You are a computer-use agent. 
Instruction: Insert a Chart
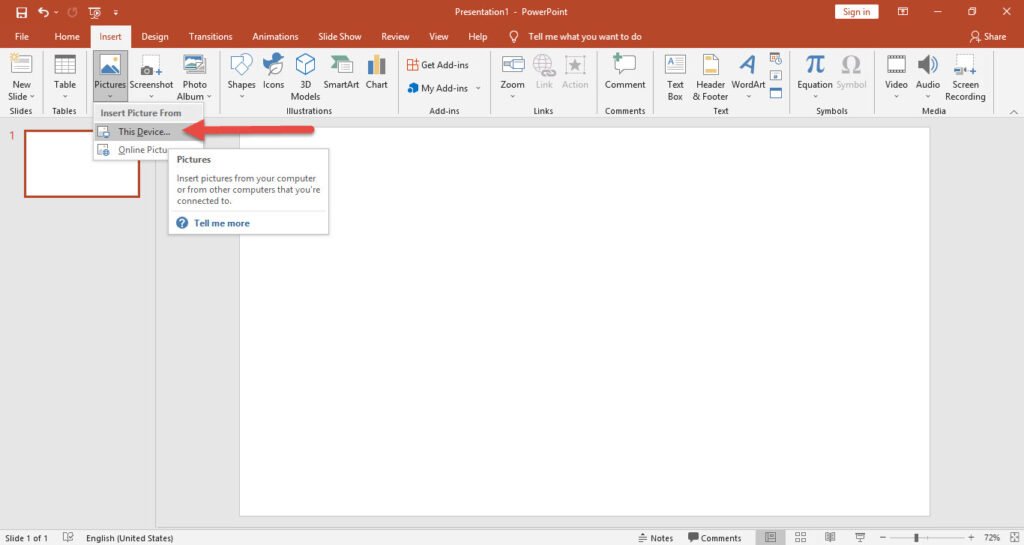[376, 72]
